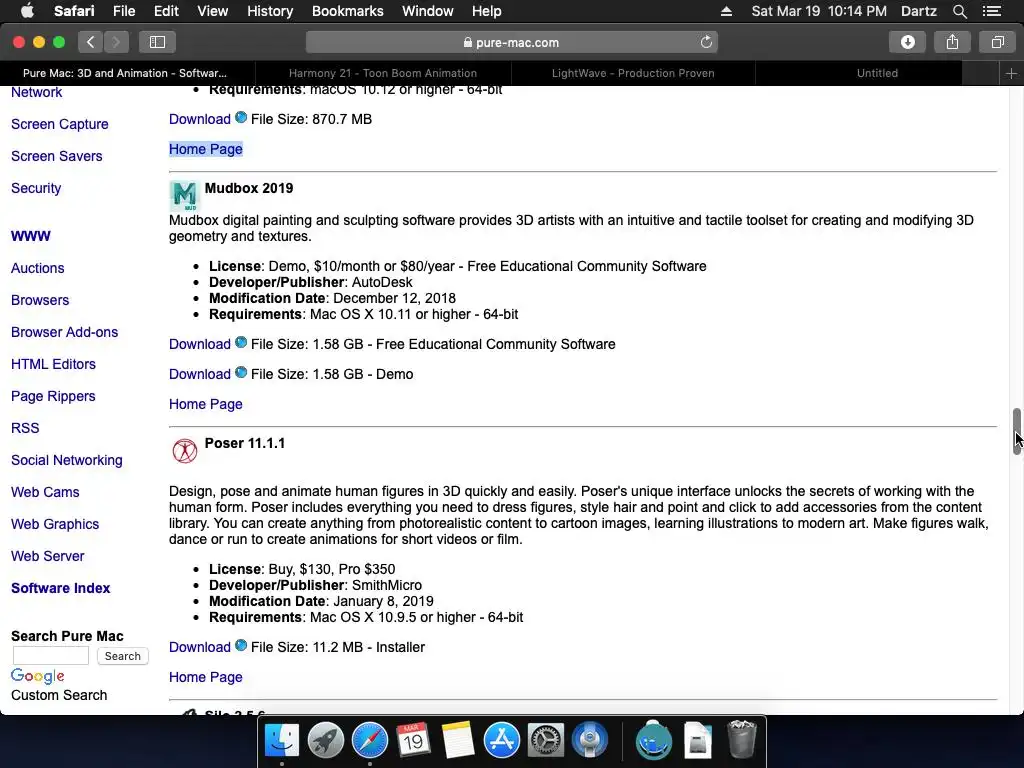Open Mudbox 2019 Home Page link
The width and height of the screenshot is (1024, 768).
pos(206,404)
